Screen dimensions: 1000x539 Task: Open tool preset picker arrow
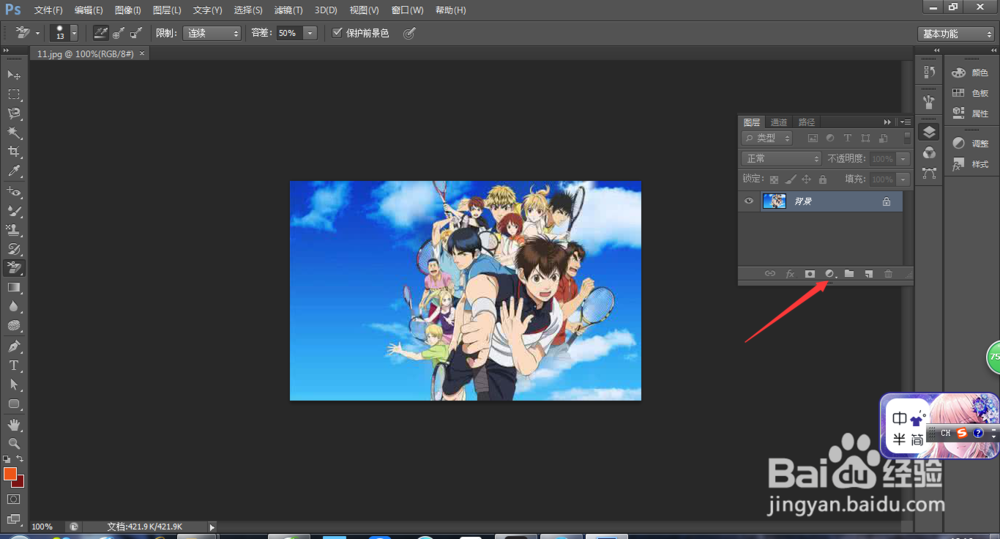tap(38, 33)
